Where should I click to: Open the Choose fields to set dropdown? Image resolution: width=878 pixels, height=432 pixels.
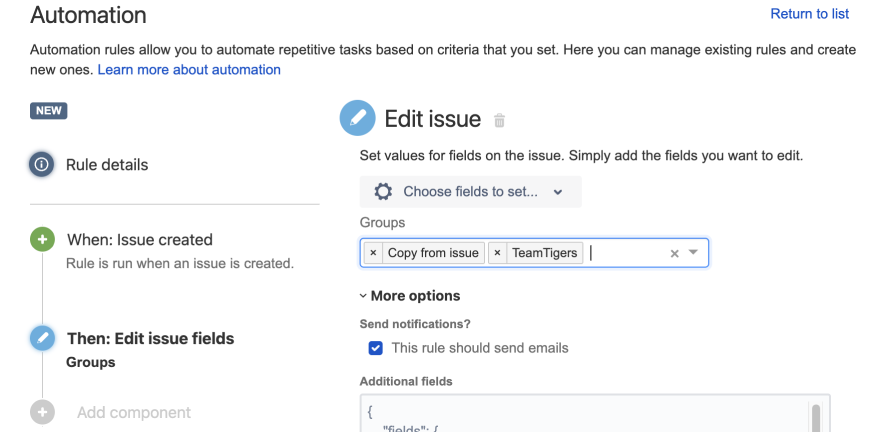click(x=470, y=191)
